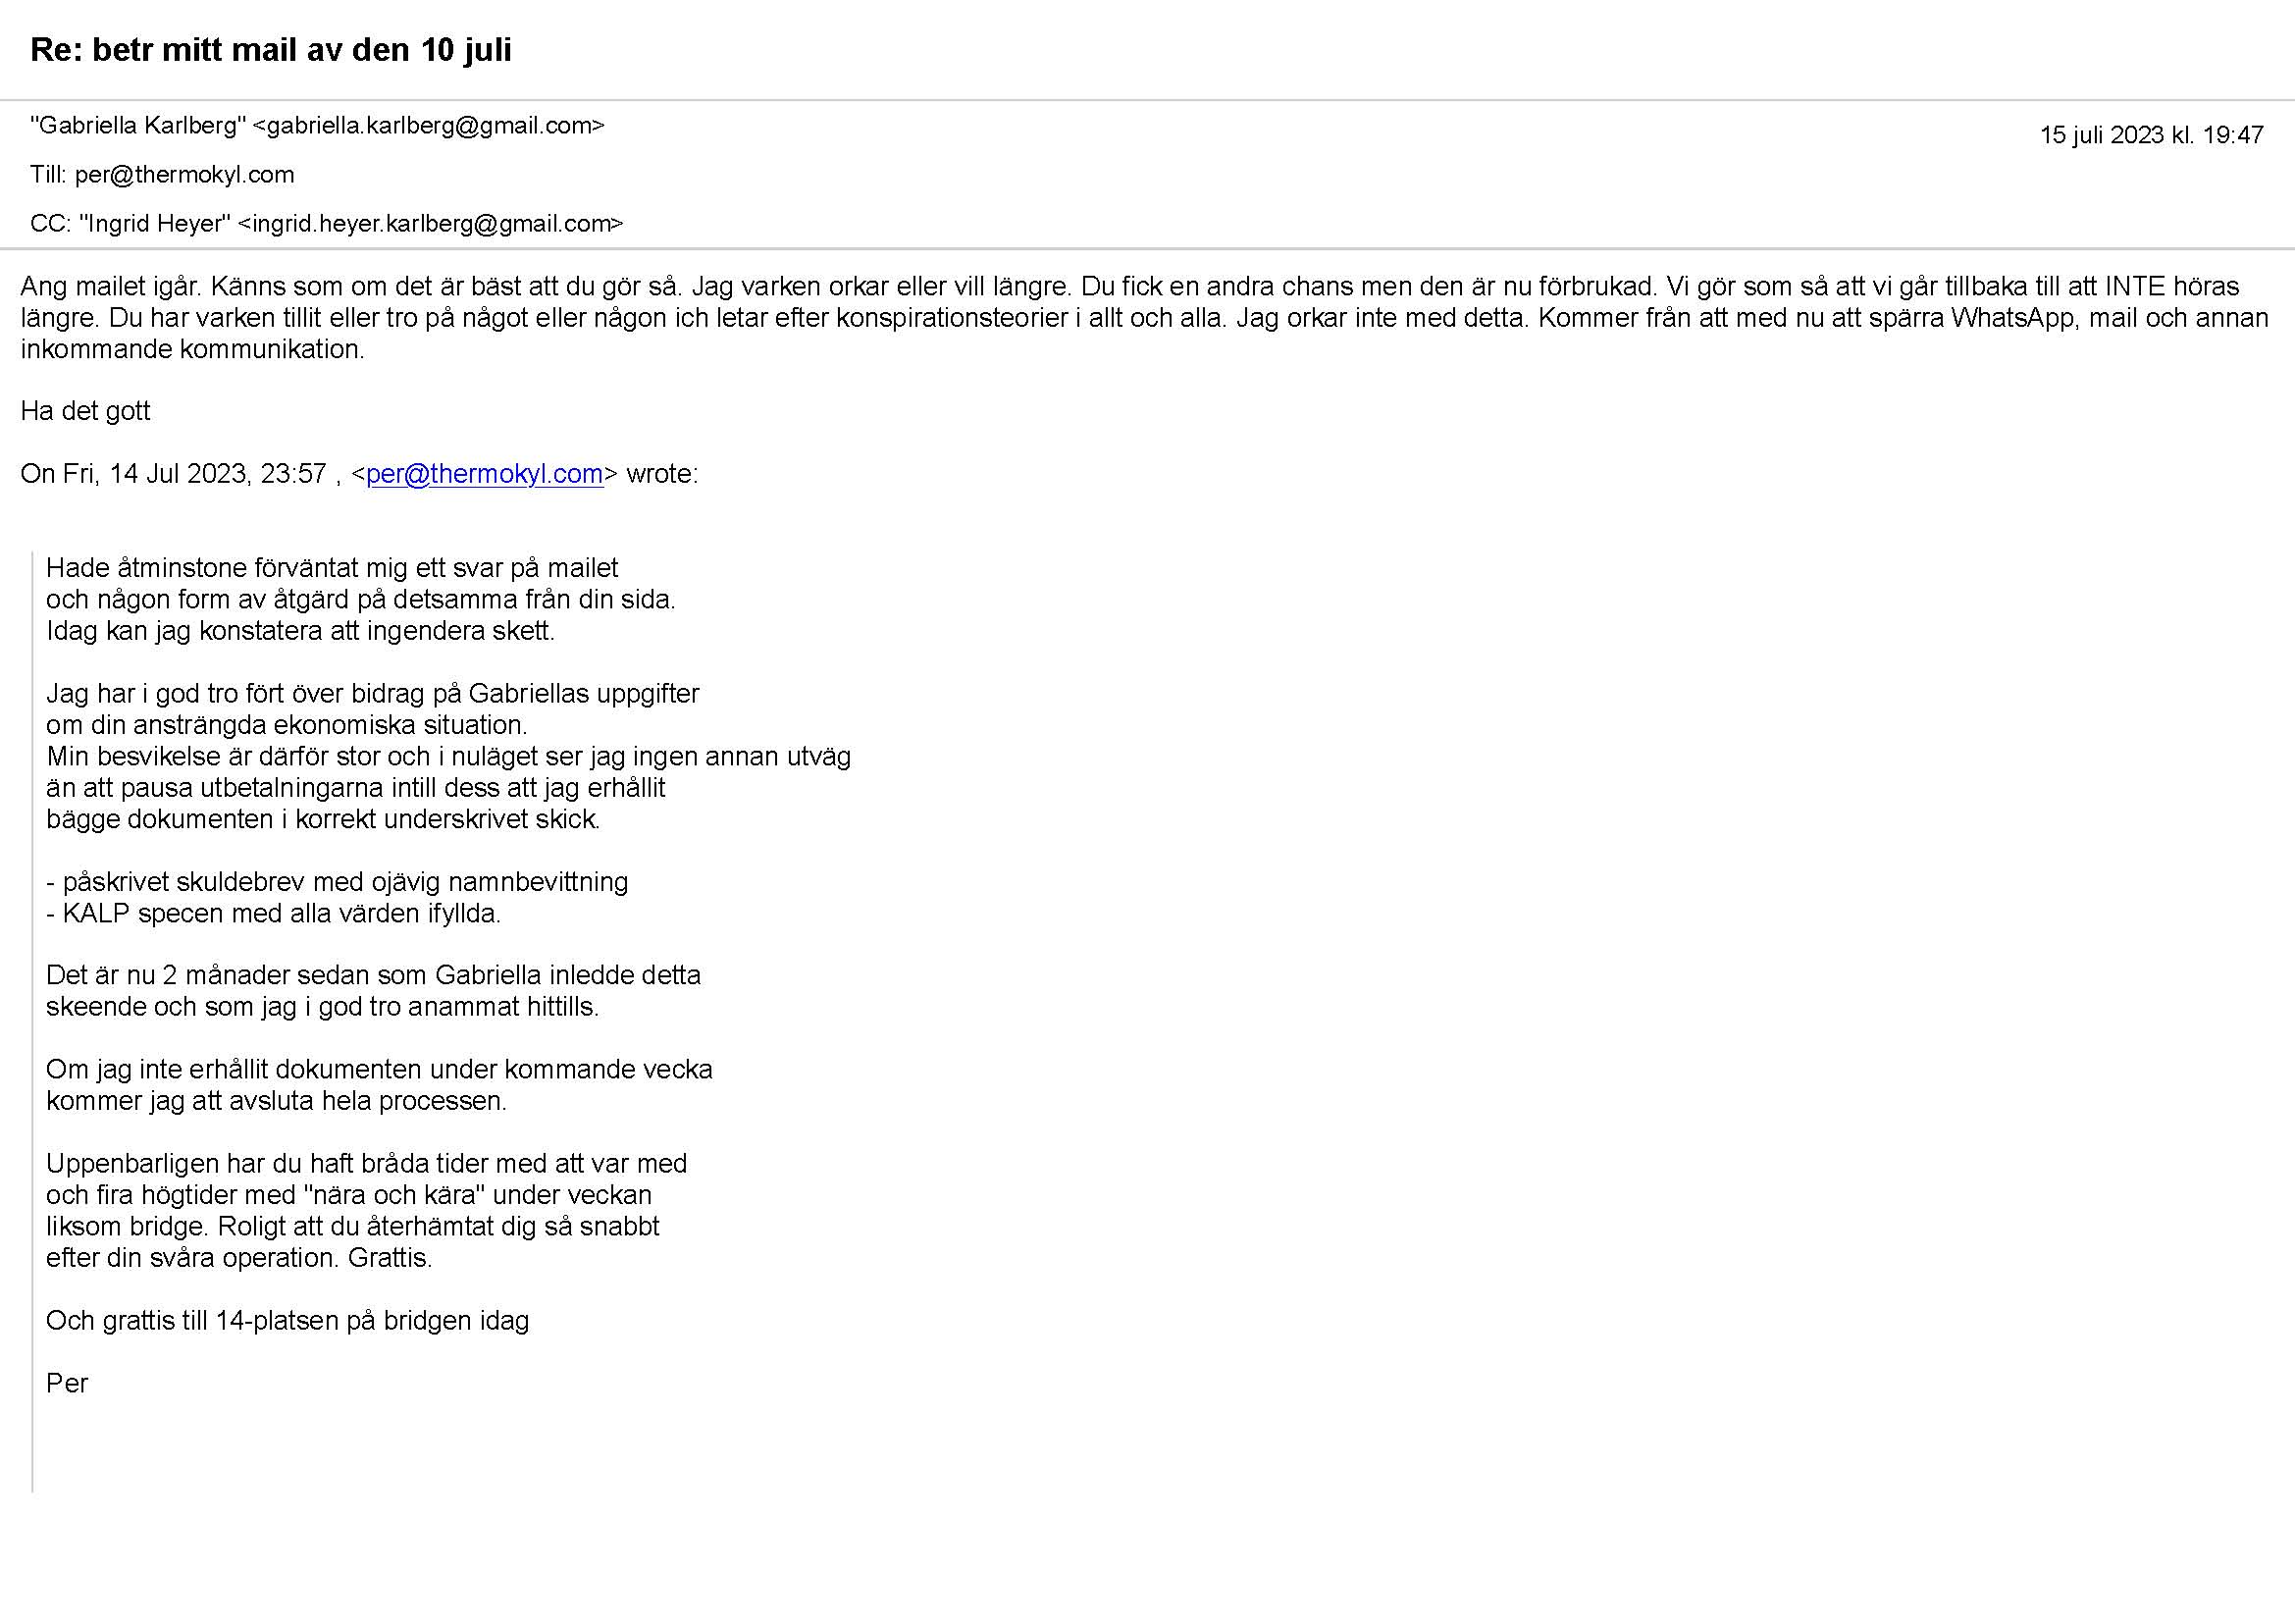Image resolution: width=2295 pixels, height=1624 pixels.
Task: Click quoted line "Idag kan jag konstatera"
Action: (300, 631)
